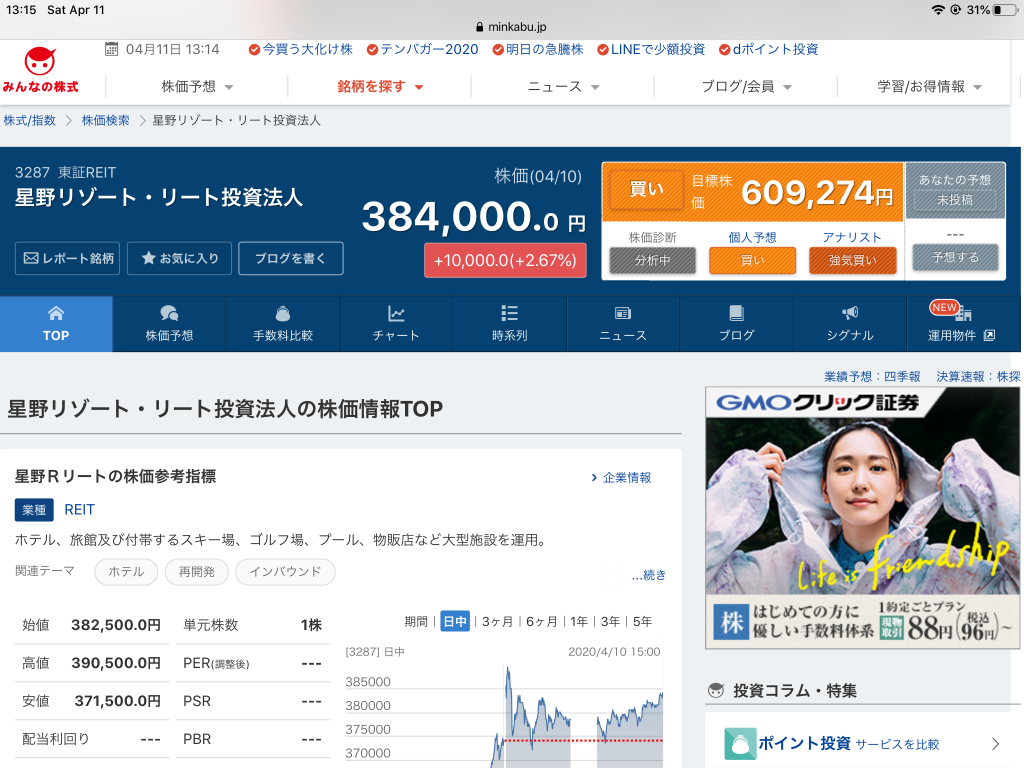The width and height of the screenshot is (1024, 768).
Task: Open the dポイント投資 link
Action: click(x=769, y=49)
